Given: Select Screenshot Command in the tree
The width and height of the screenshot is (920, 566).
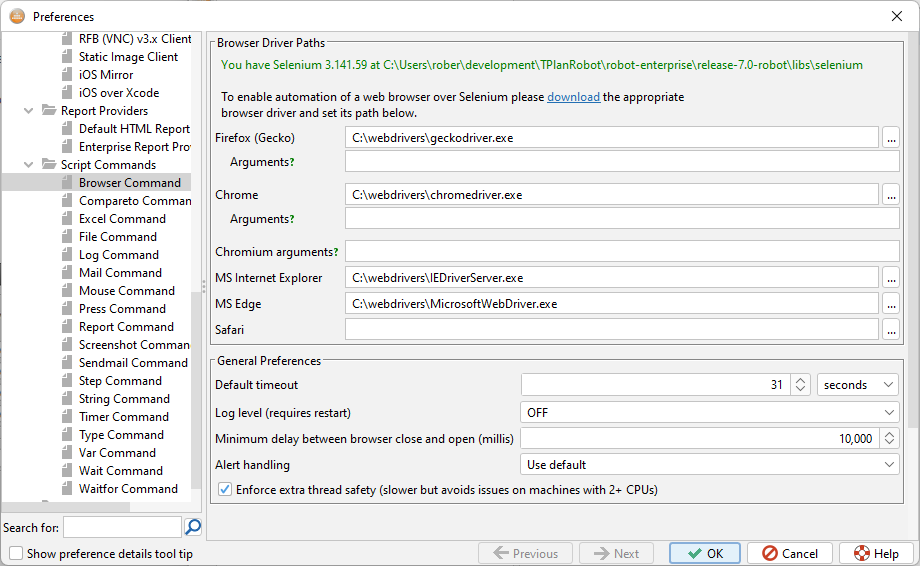Looking at the screenshot, I should (x=134, y=345).
